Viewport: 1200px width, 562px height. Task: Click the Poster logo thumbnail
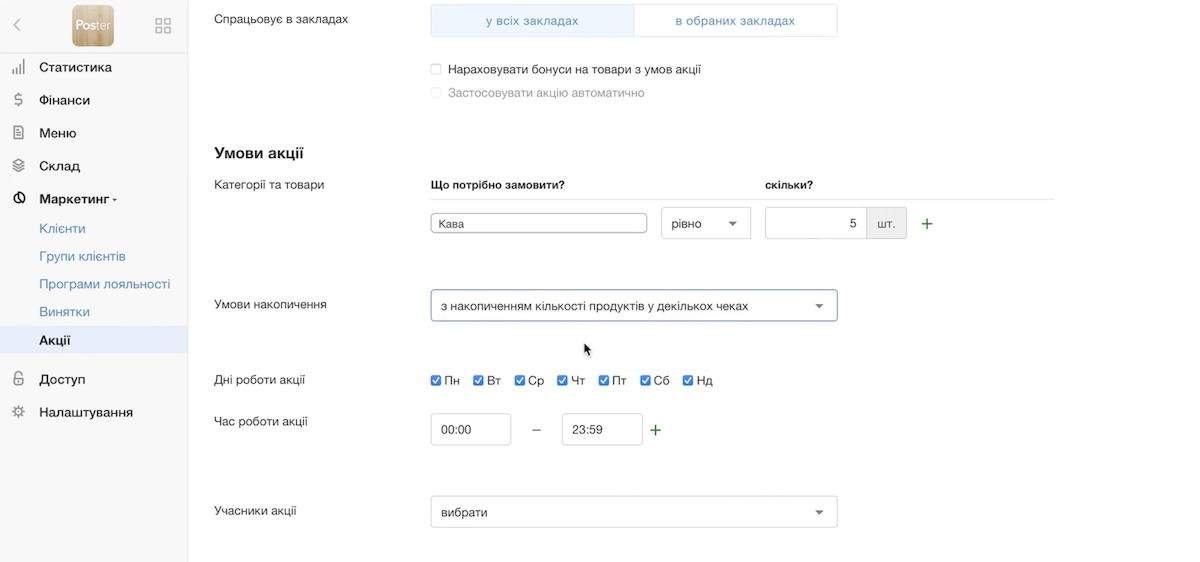coord(93,26)
